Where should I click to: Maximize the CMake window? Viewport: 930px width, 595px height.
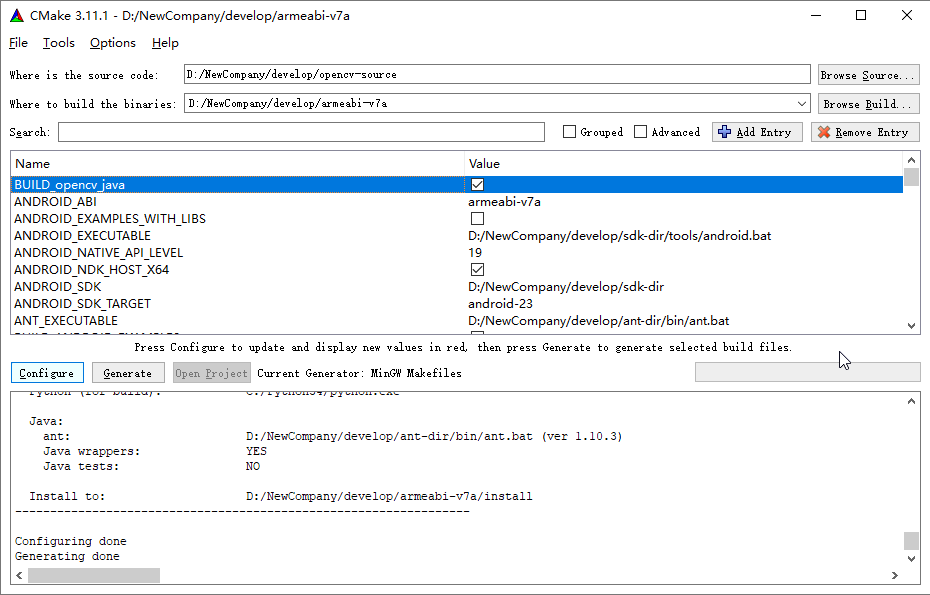pos(861,15)
